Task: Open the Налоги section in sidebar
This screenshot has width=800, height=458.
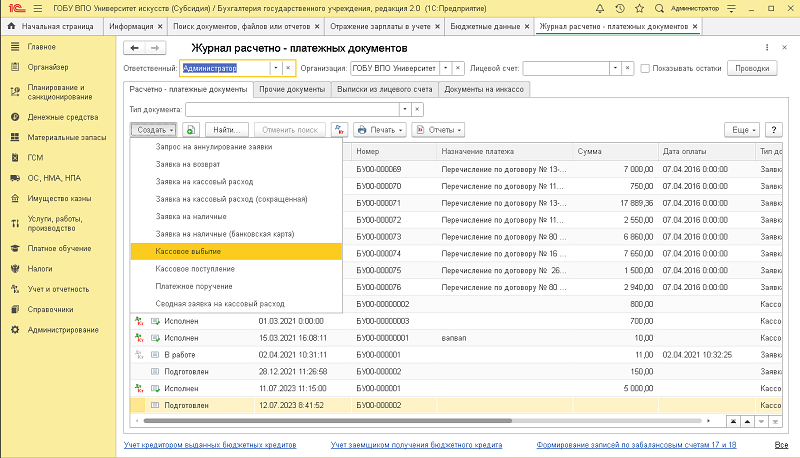Action: (x=41, y=268)
